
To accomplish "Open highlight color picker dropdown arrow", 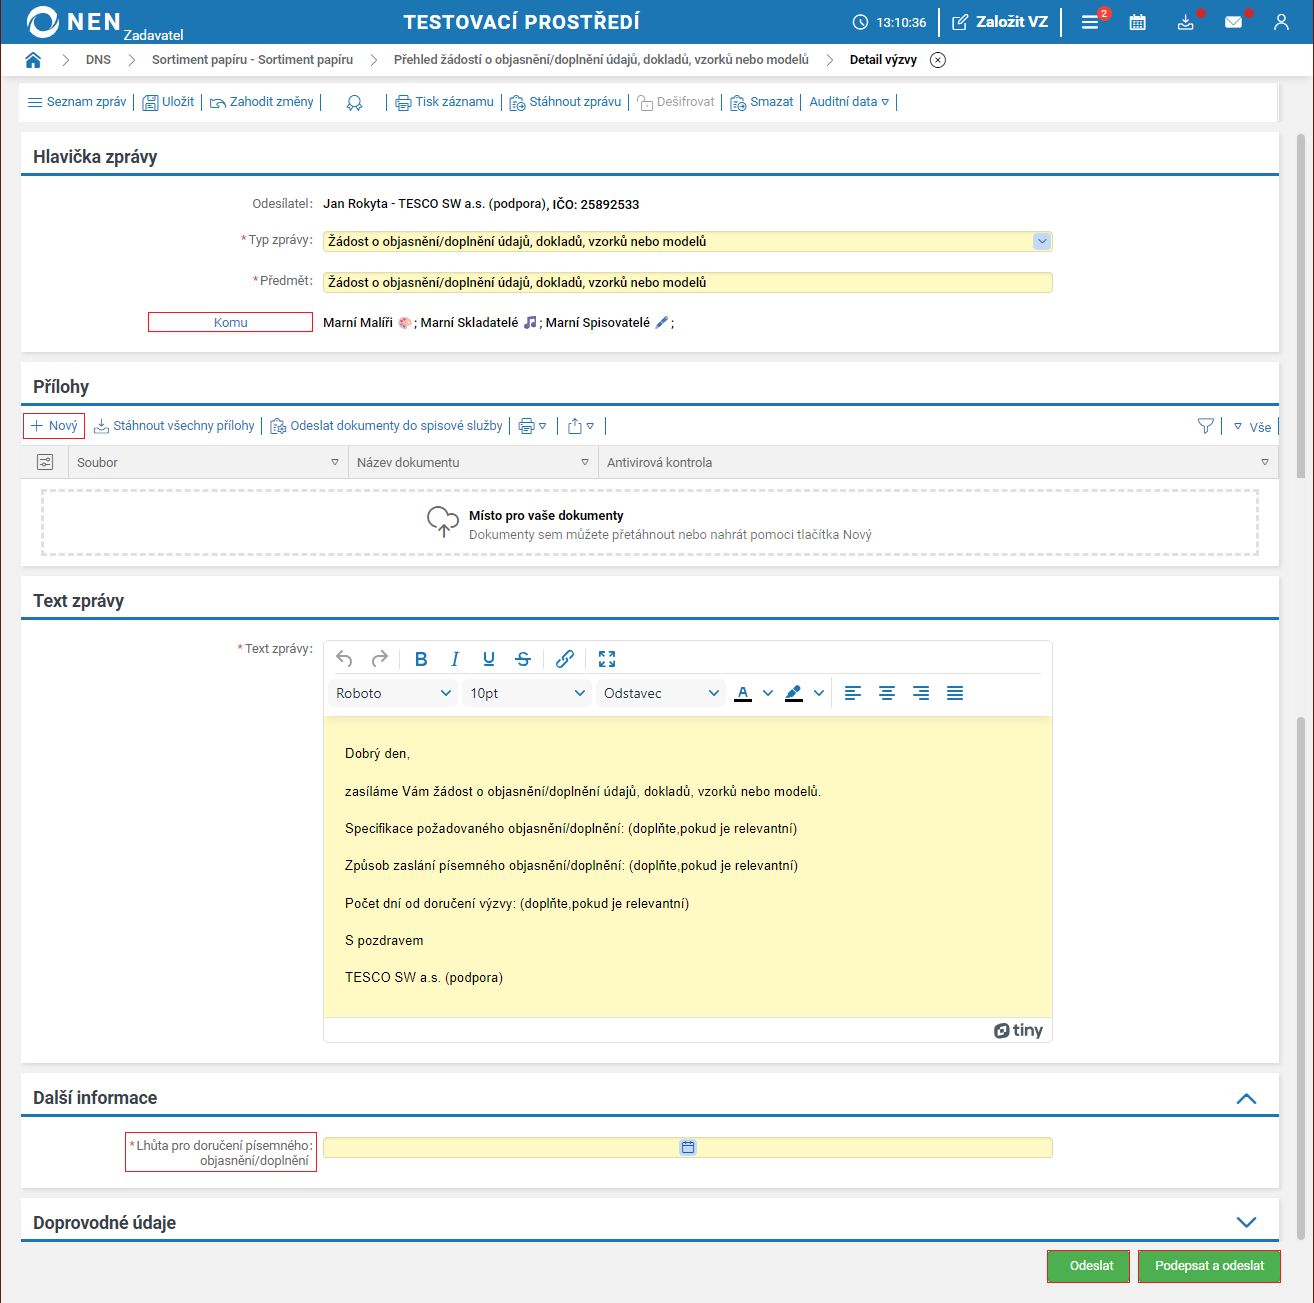I will 819,693.
